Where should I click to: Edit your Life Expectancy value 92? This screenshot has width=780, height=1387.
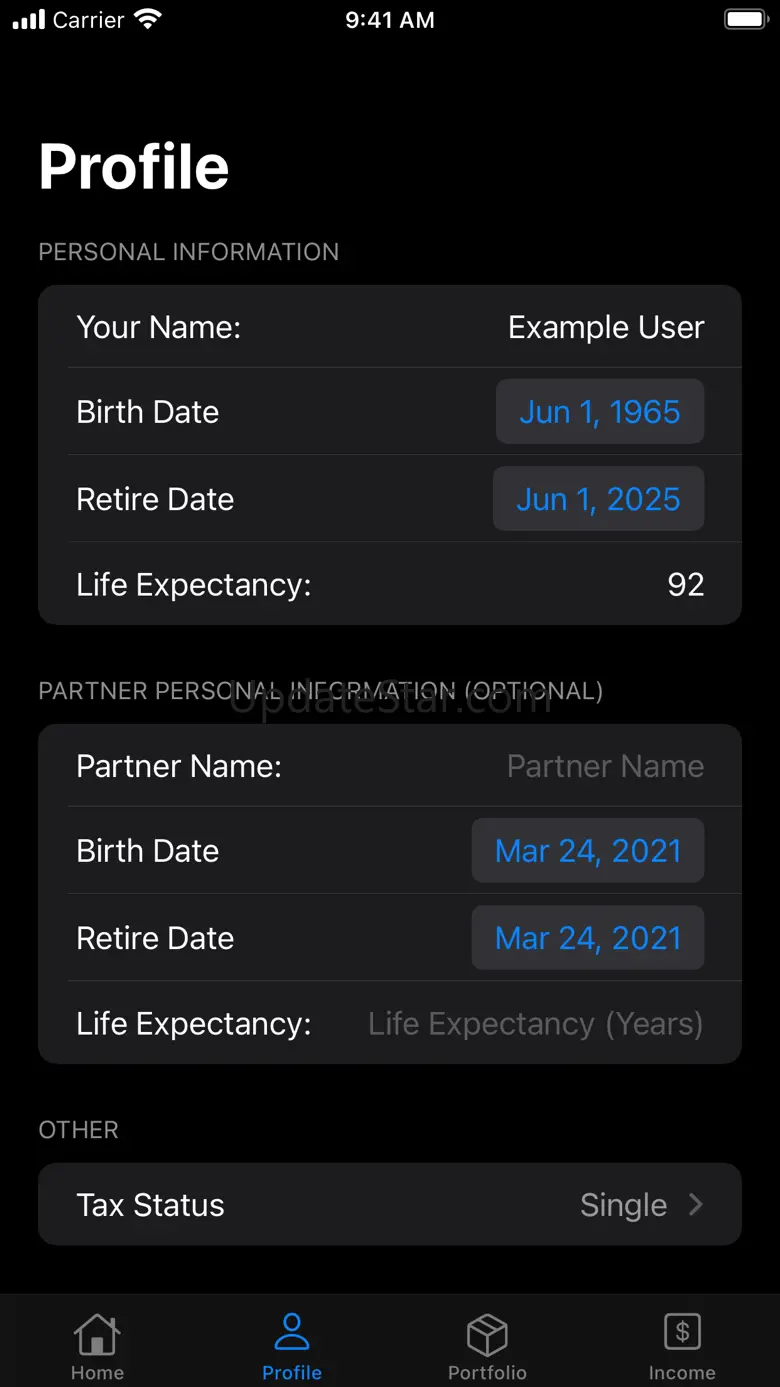(x=685, y=585)
